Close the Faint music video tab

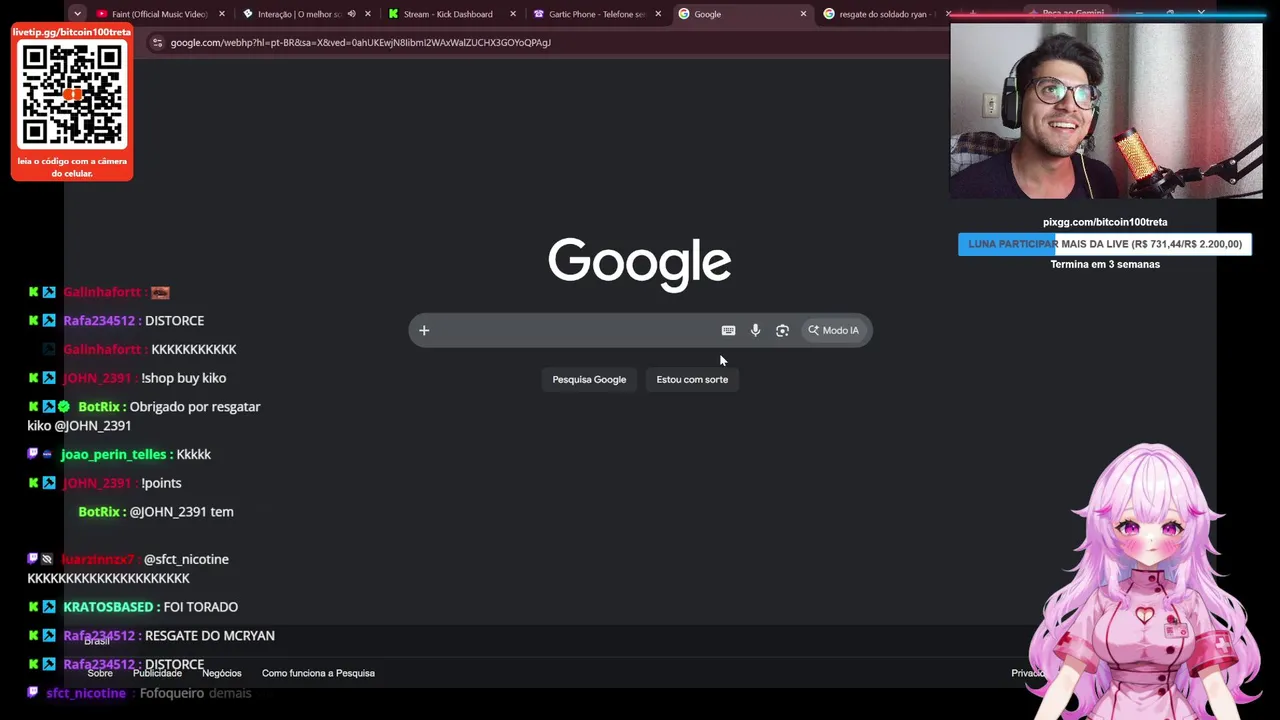click(222, 14)
